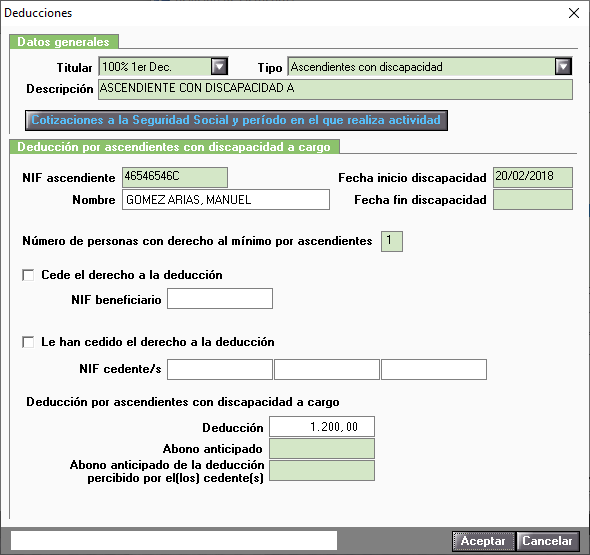Screen dimensions: 590x555
Task: Click the first NIF cedente field
Action: coord(220,369)
